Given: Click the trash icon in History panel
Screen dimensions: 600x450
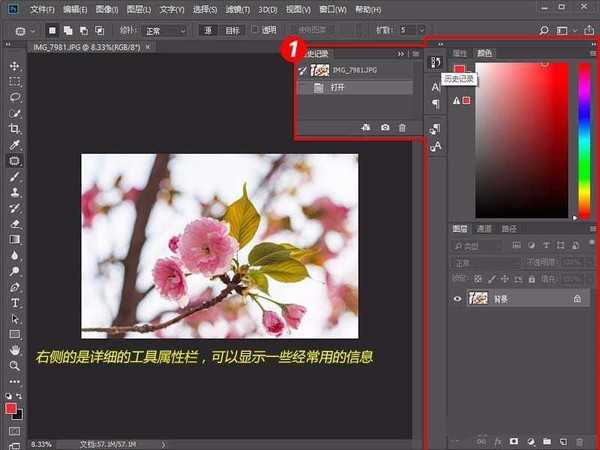Looking at the screenshot, I should pos(402,128).
